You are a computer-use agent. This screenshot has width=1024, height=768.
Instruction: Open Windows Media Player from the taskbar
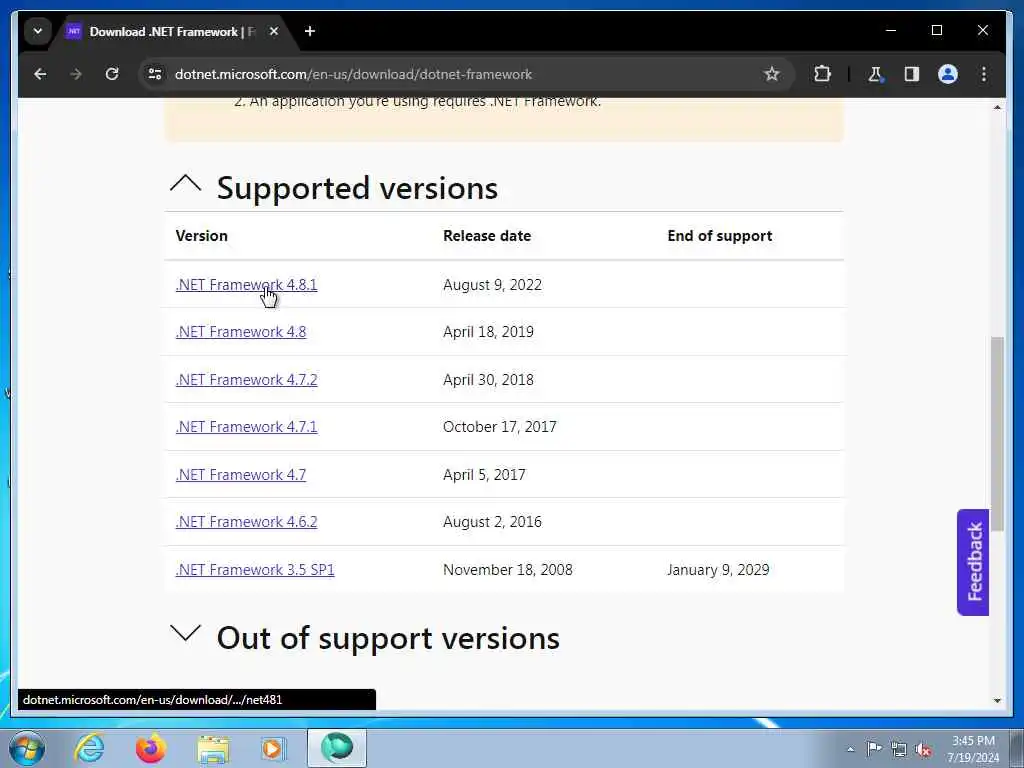[273, 748]
